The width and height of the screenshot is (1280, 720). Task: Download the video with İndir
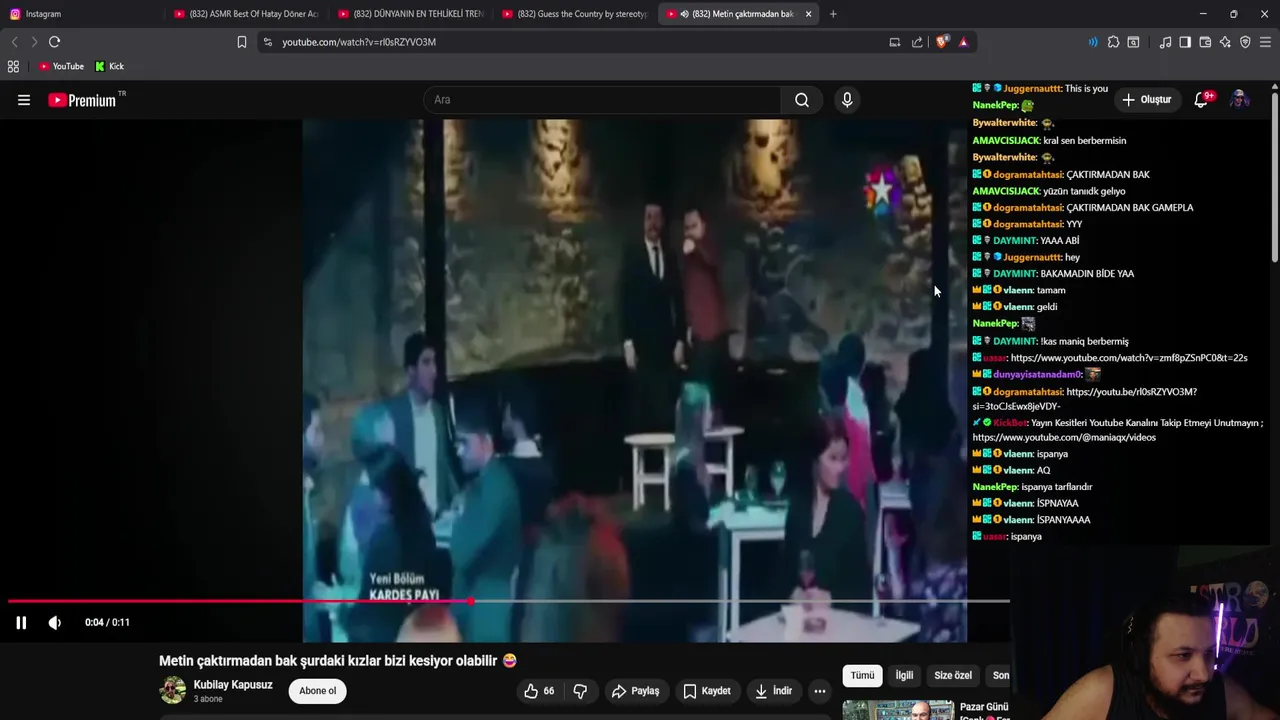(x=774, y=691)
